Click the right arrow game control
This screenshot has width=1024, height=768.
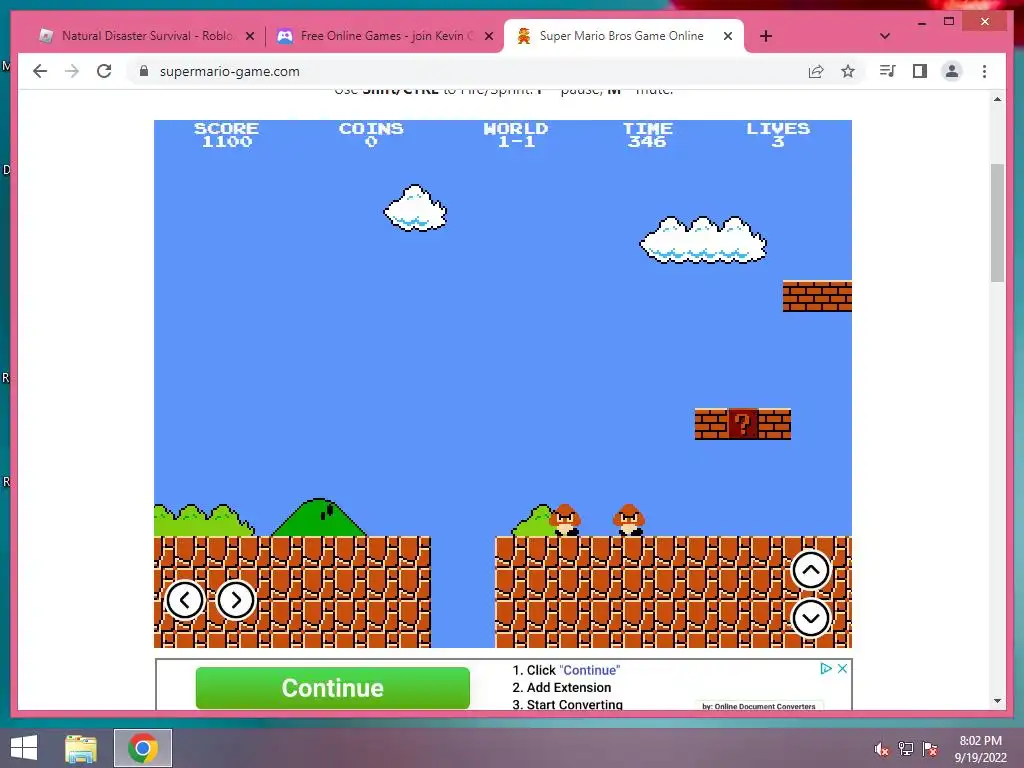pyautogui.click(x=236, y=600)
